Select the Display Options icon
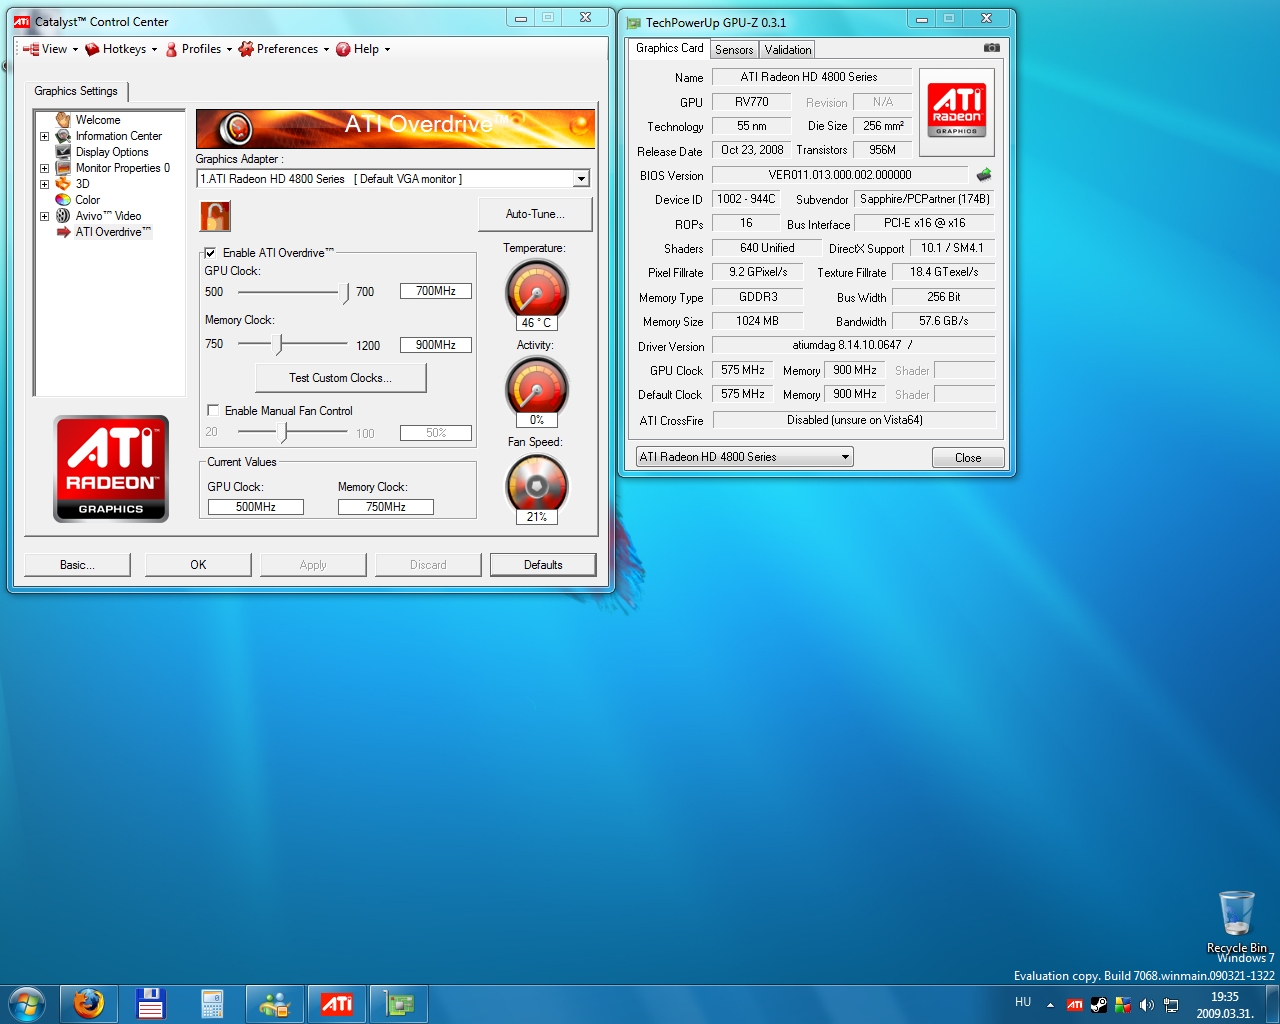The height and width of the screenshot is (1024, 1280). coord(63,152)
